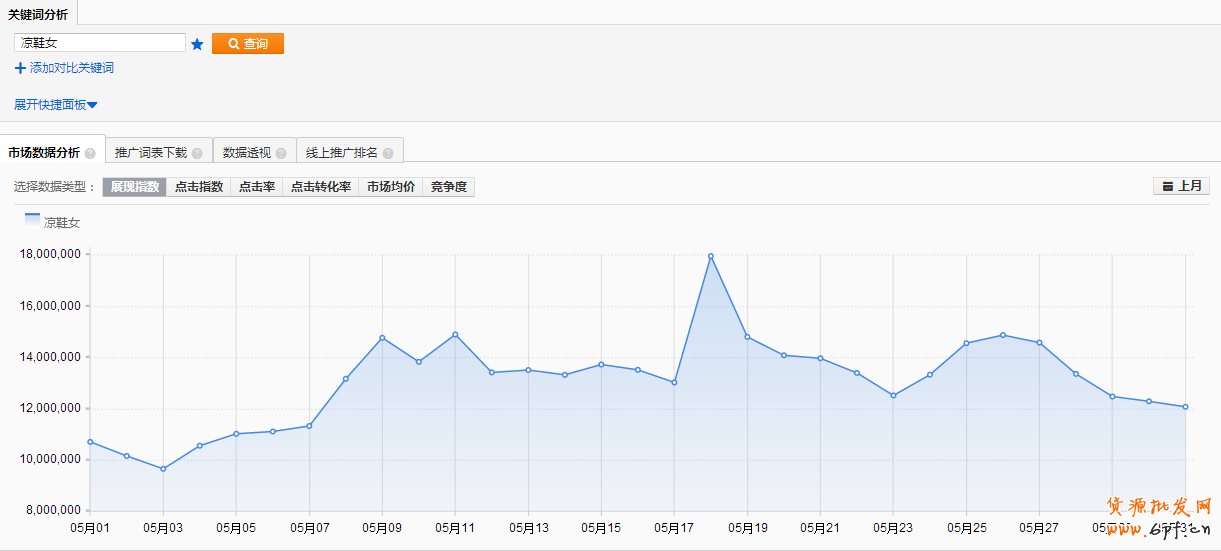Screen dimensions: 1221x551
Task: Click help icon beside 线上推广排名 tab
Action: (388, 153)
